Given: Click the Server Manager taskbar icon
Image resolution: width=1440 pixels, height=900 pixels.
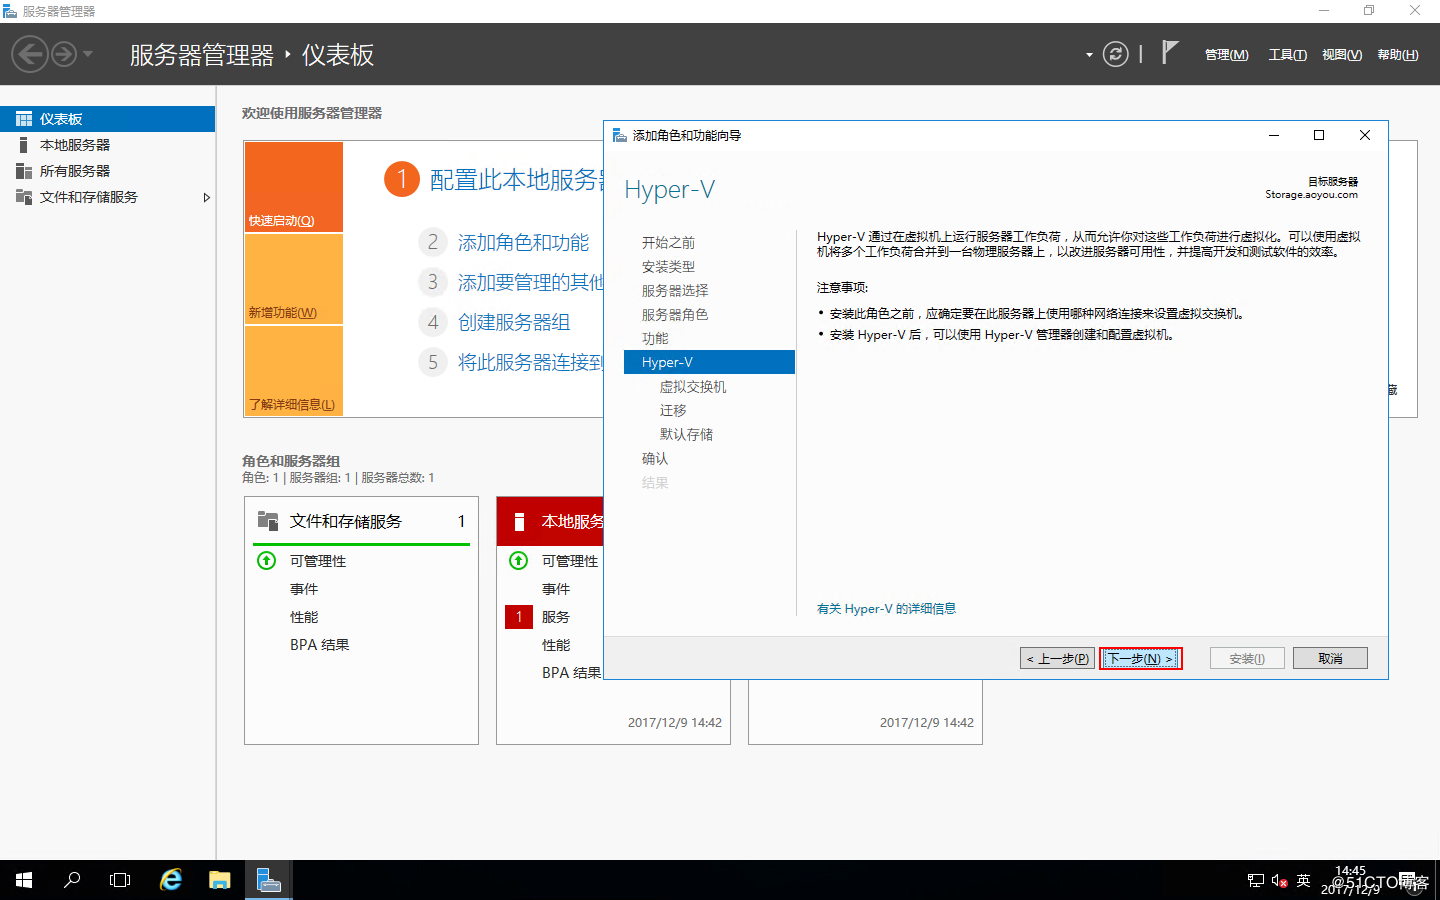Looking at the screenshot, I should tap(268, 880).
